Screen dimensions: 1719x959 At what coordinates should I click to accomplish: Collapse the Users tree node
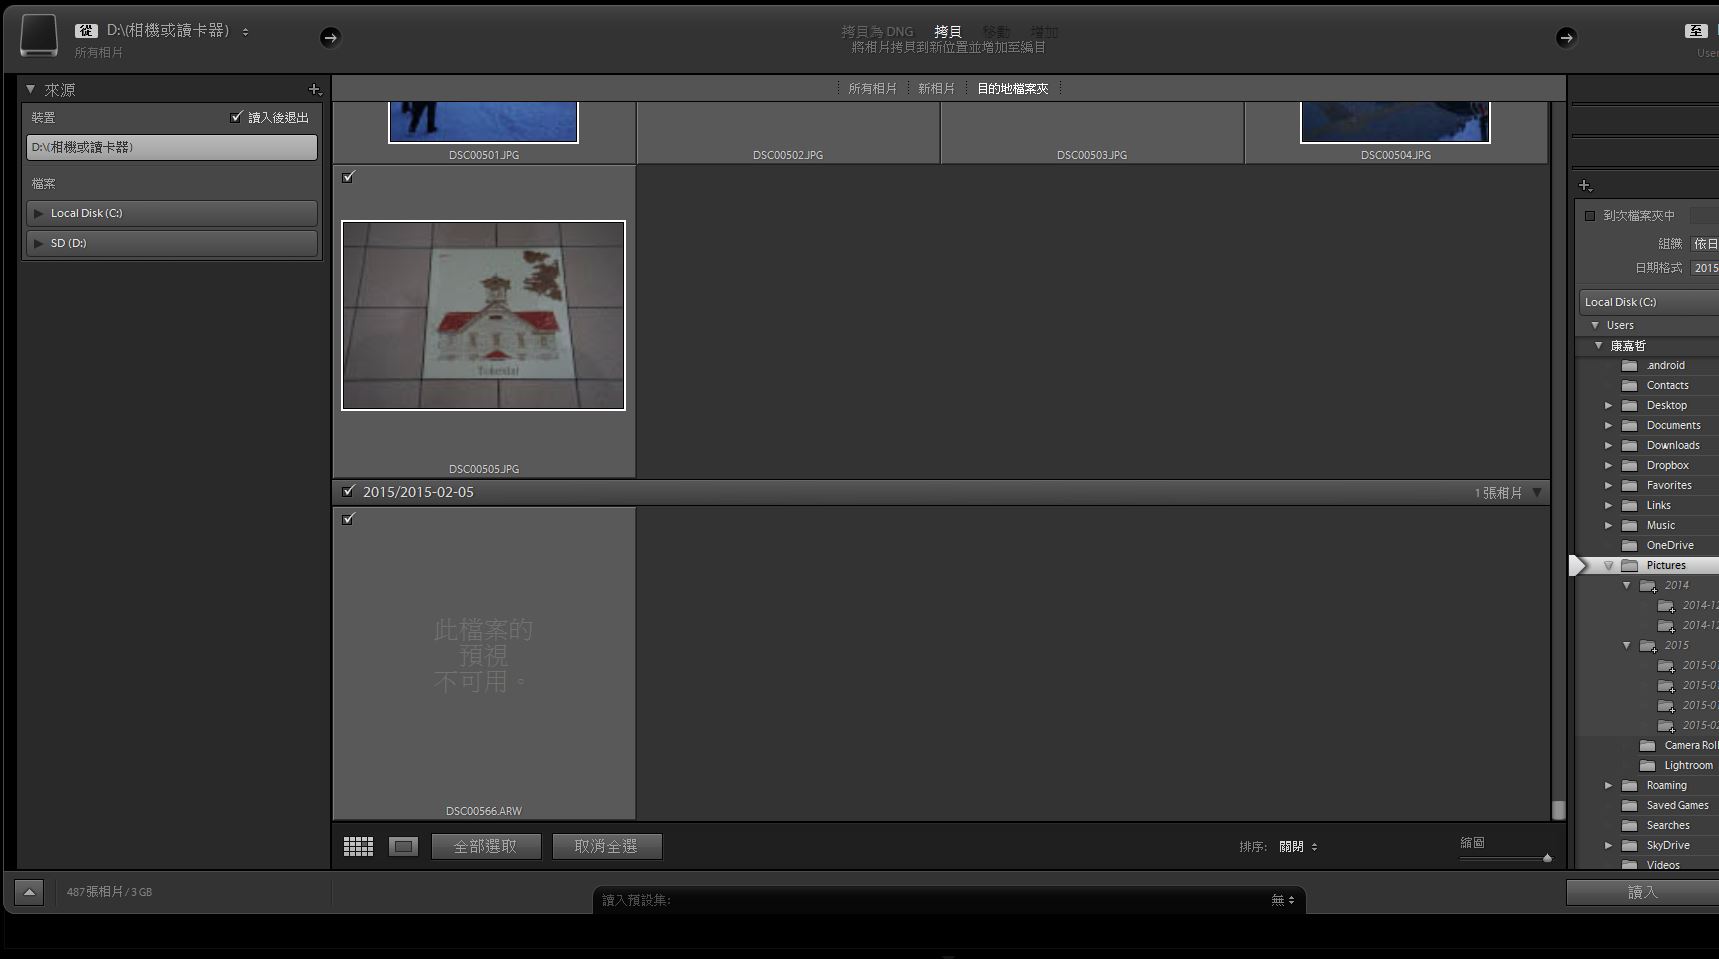1595,325
